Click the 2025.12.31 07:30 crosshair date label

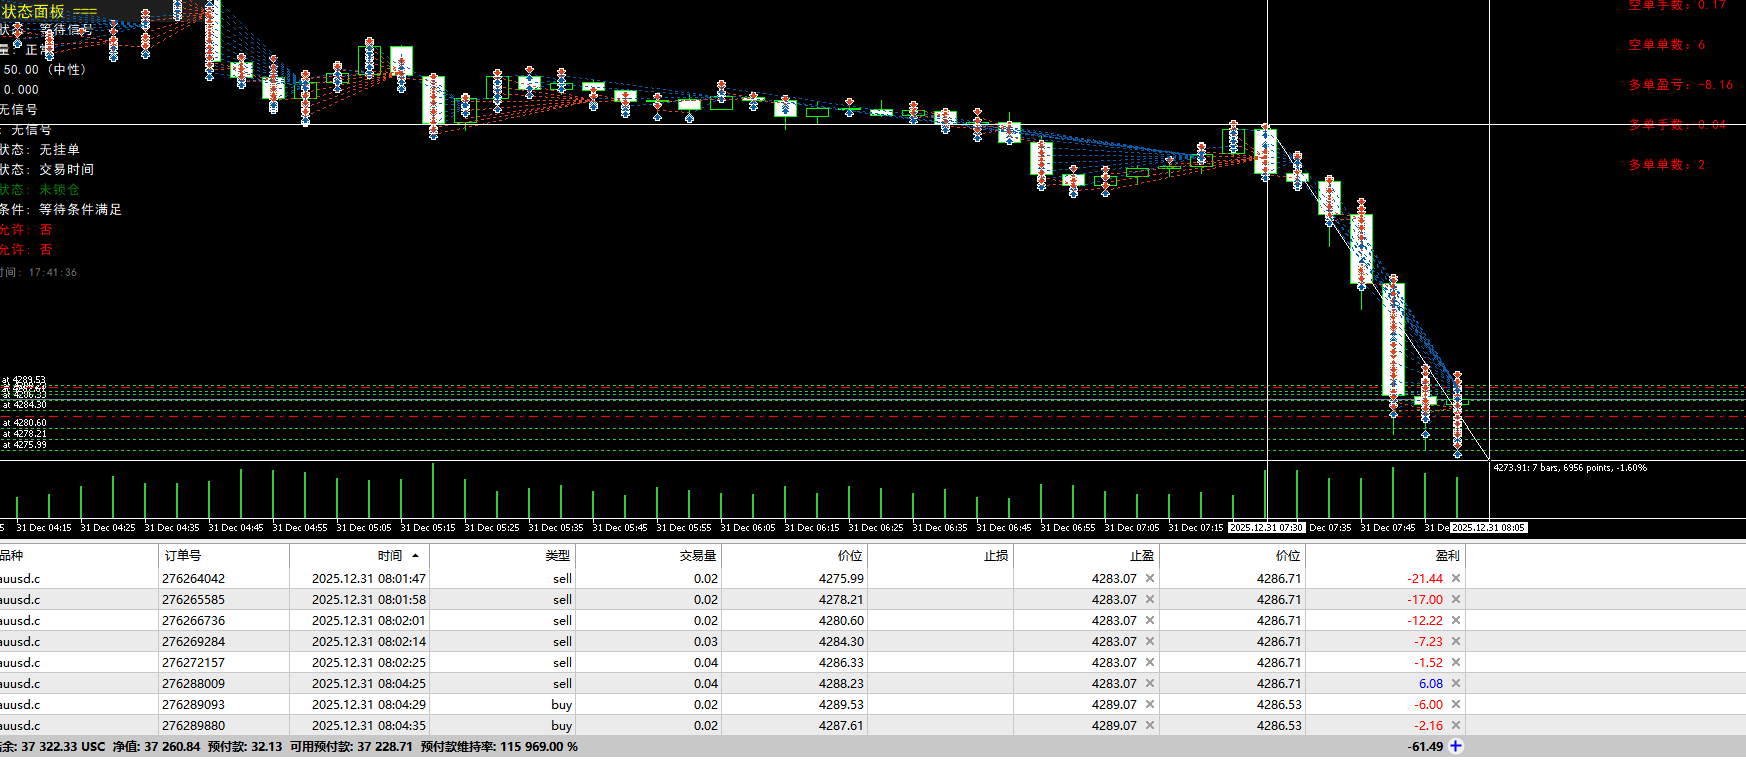(1266, 527)
